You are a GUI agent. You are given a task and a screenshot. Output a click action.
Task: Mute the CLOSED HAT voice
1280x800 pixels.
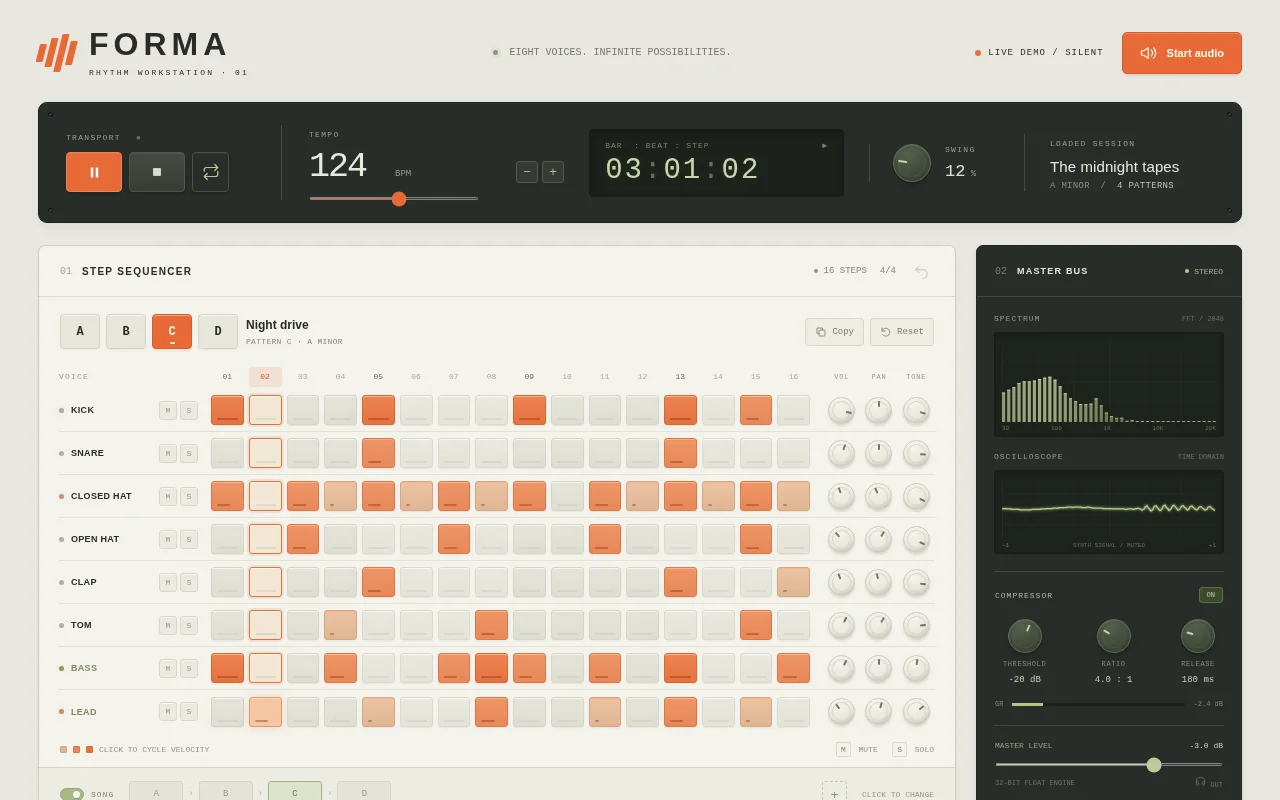coord(168,496)
